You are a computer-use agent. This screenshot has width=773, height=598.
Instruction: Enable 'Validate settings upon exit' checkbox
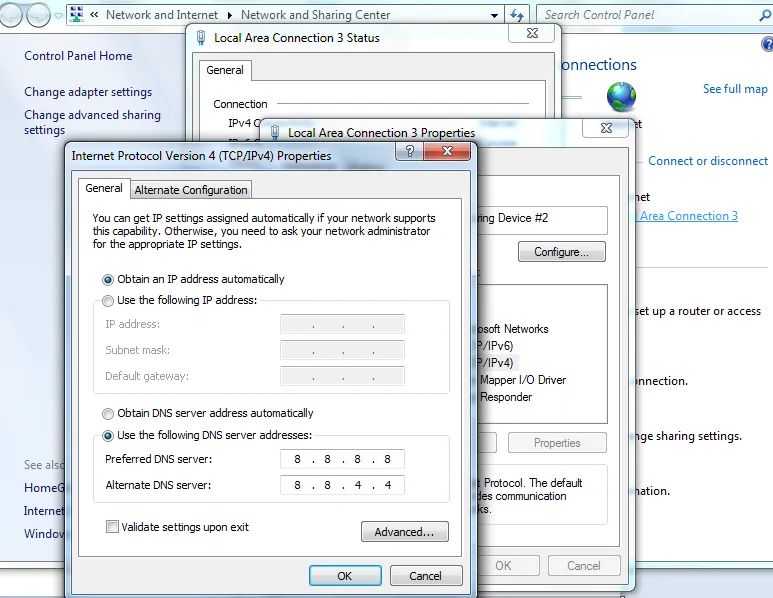click(x=112, y=527)
